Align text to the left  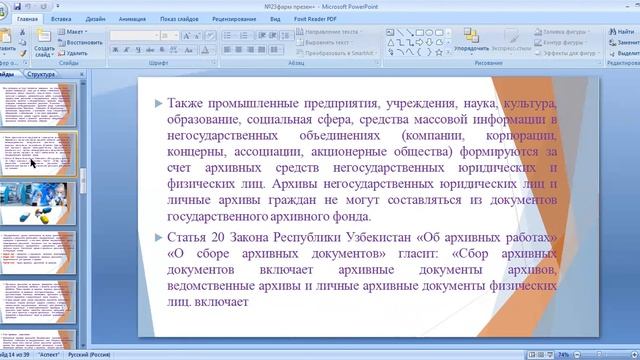[227, 50]
